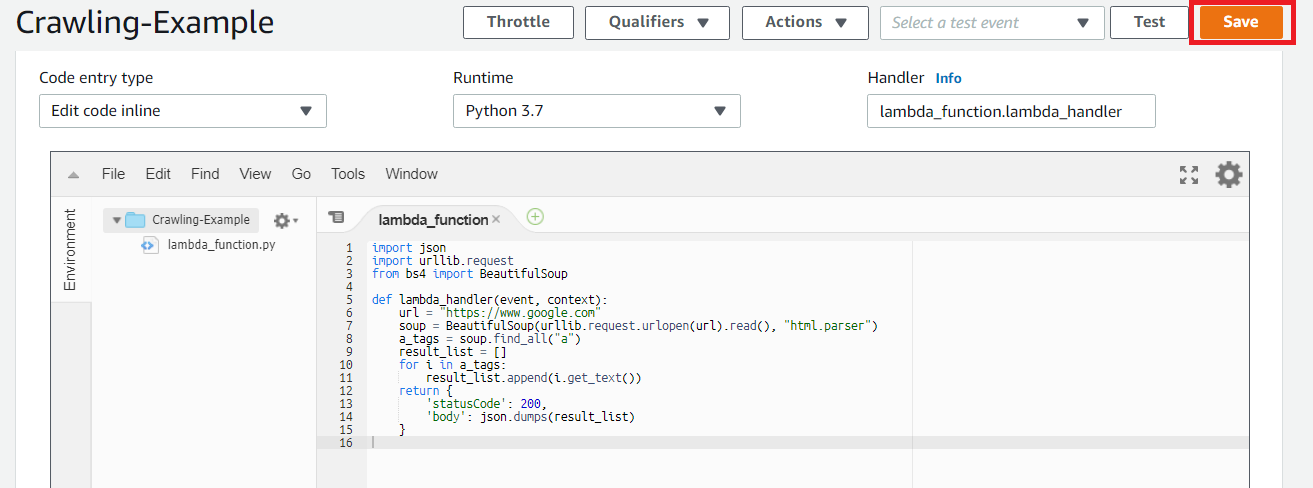The image size is (1313, 488).
Task: Collapse the editor menu bar with up arrow
Action: [73, 175]
